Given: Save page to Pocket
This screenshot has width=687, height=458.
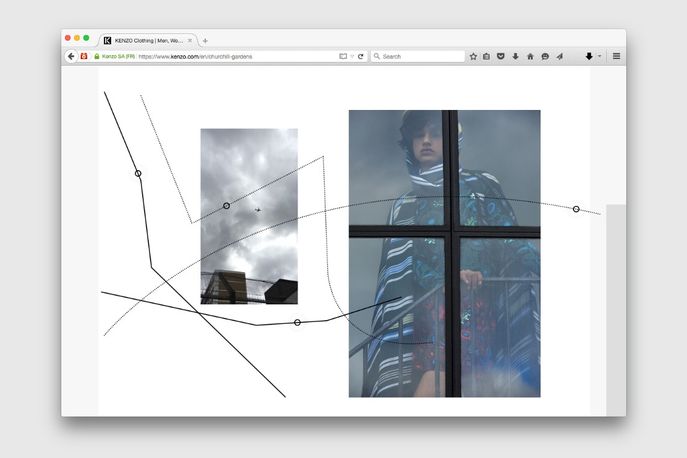Looking at the screenshot, I should tap(501, 57).
